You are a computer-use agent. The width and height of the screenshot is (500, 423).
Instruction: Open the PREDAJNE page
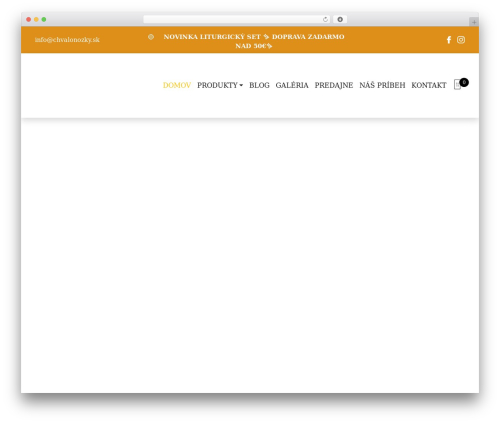tap(334, 85)
